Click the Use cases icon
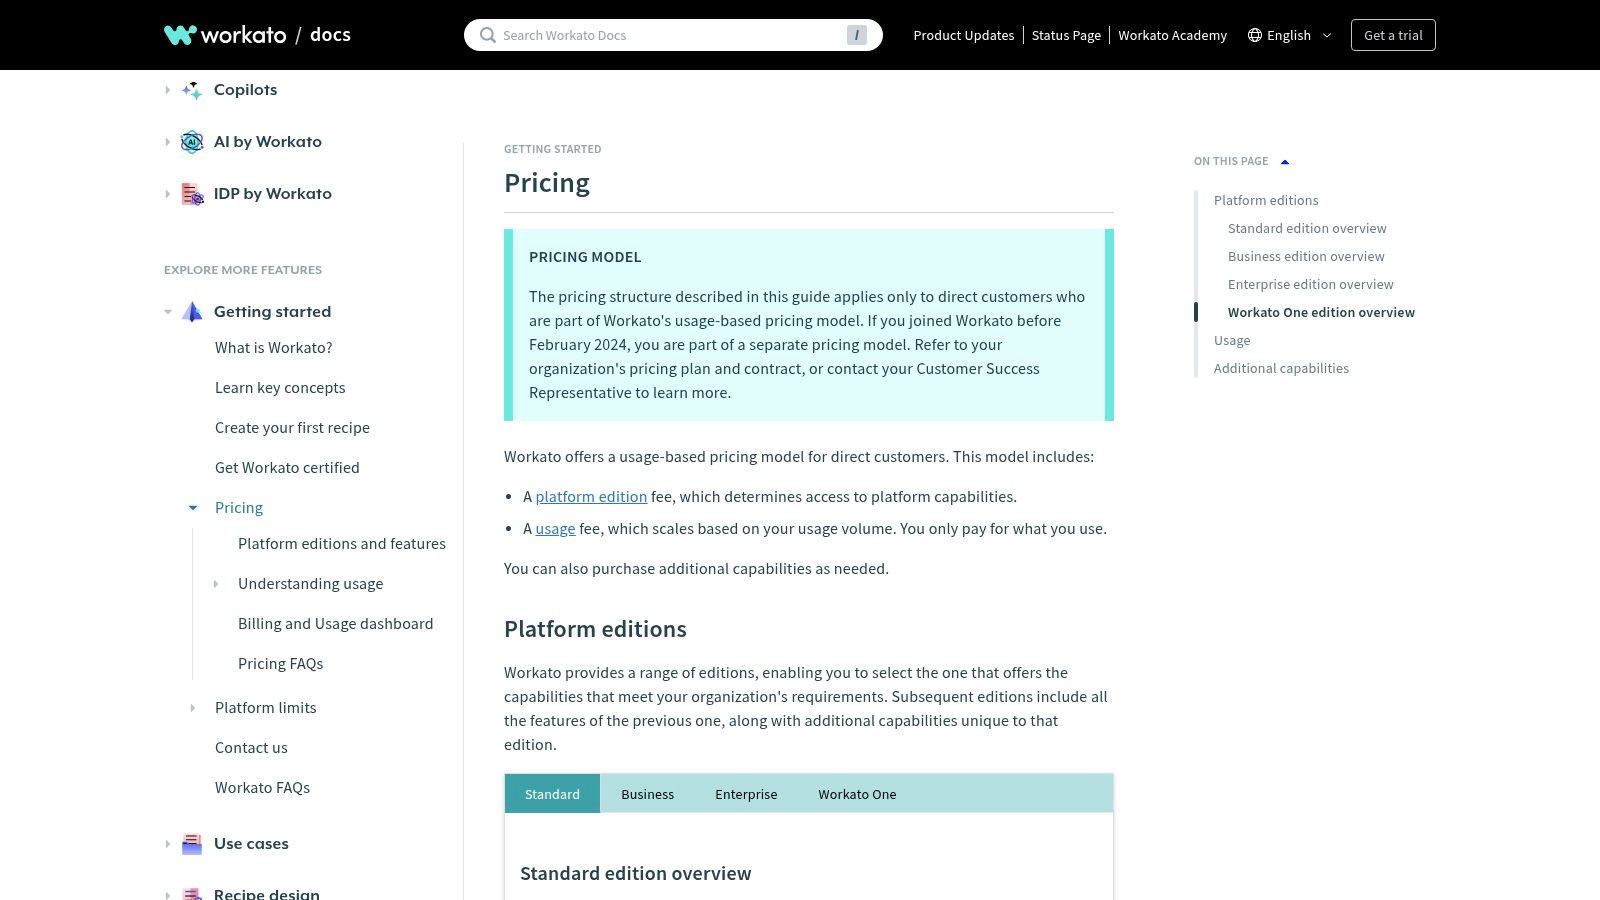The height and width of the screenshot is (900, 1600). [191, 843]
